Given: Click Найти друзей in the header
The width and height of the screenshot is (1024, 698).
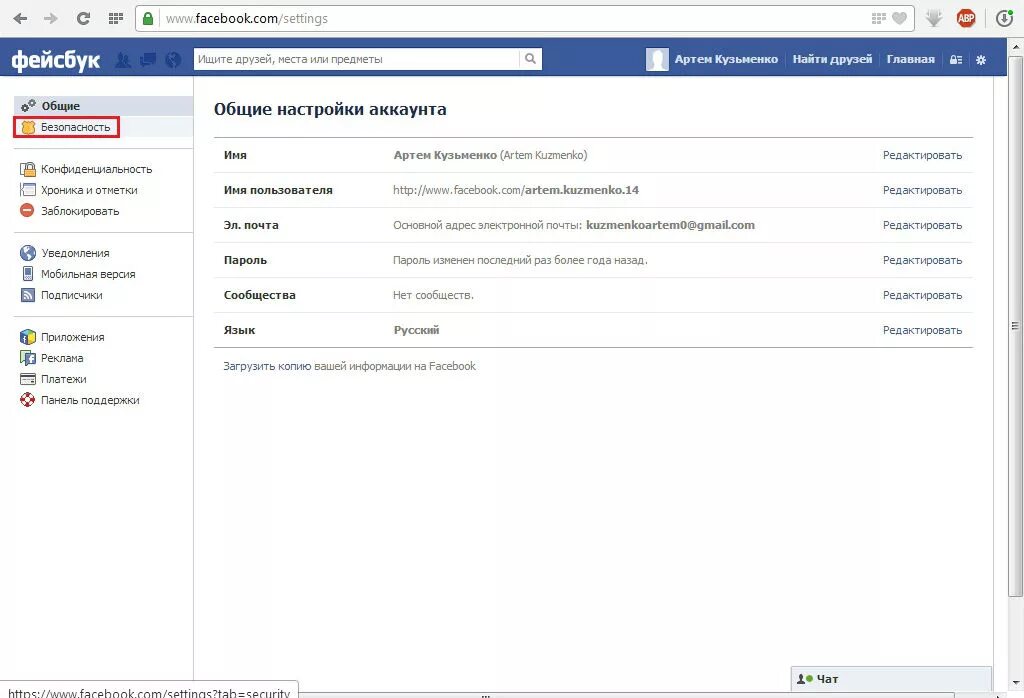Looking at the screenshot, I should 832,59.
